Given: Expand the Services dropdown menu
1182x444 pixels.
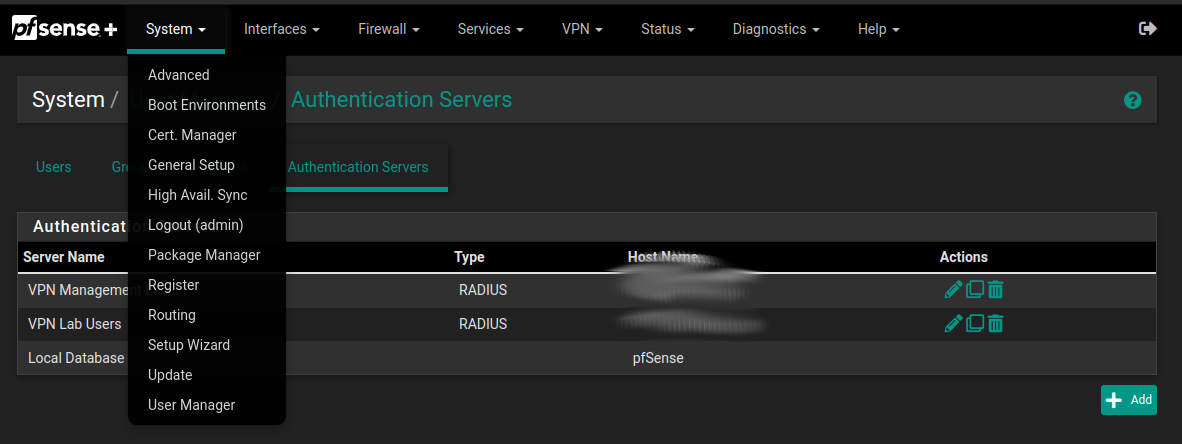Looking at the screenshot, I should tap(490, 29).
